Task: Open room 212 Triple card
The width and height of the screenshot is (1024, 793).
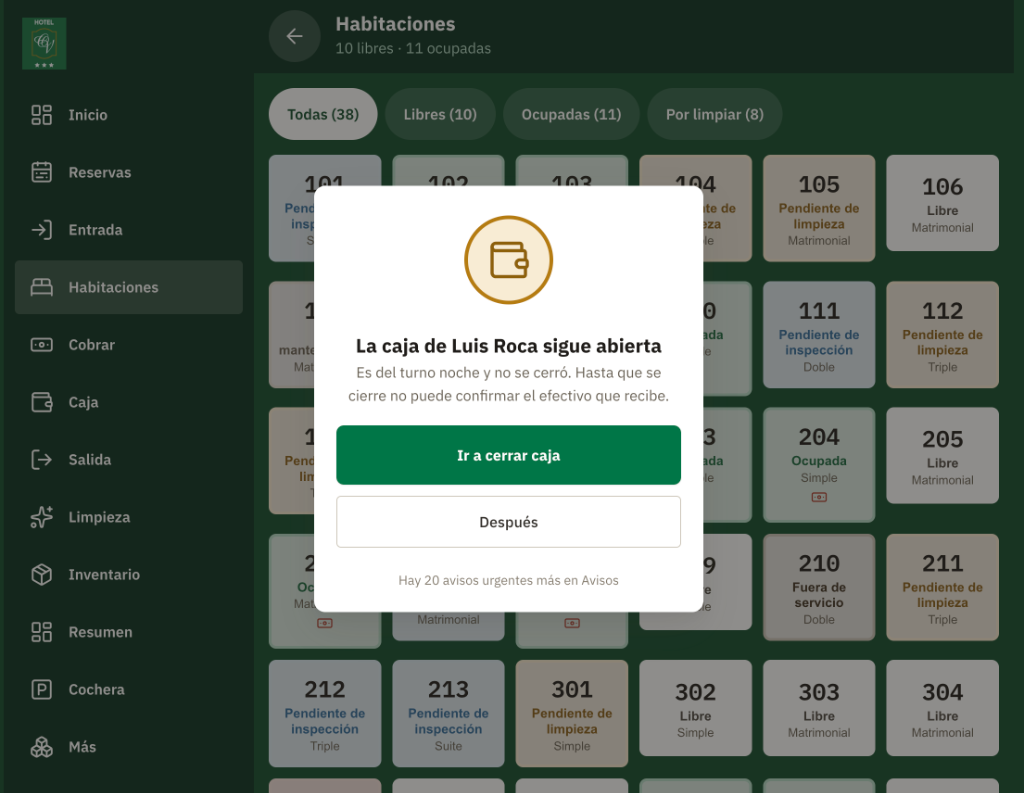Action: 325,713
